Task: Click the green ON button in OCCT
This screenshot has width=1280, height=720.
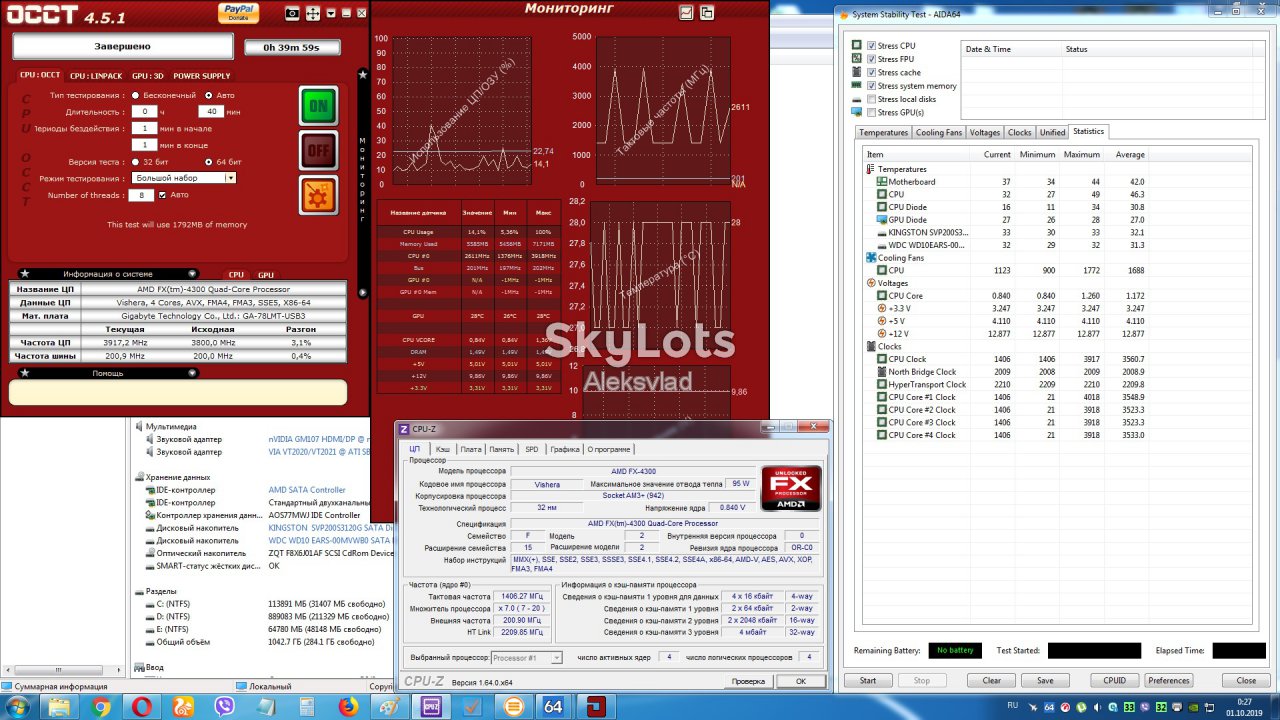Action: point(318,105)
